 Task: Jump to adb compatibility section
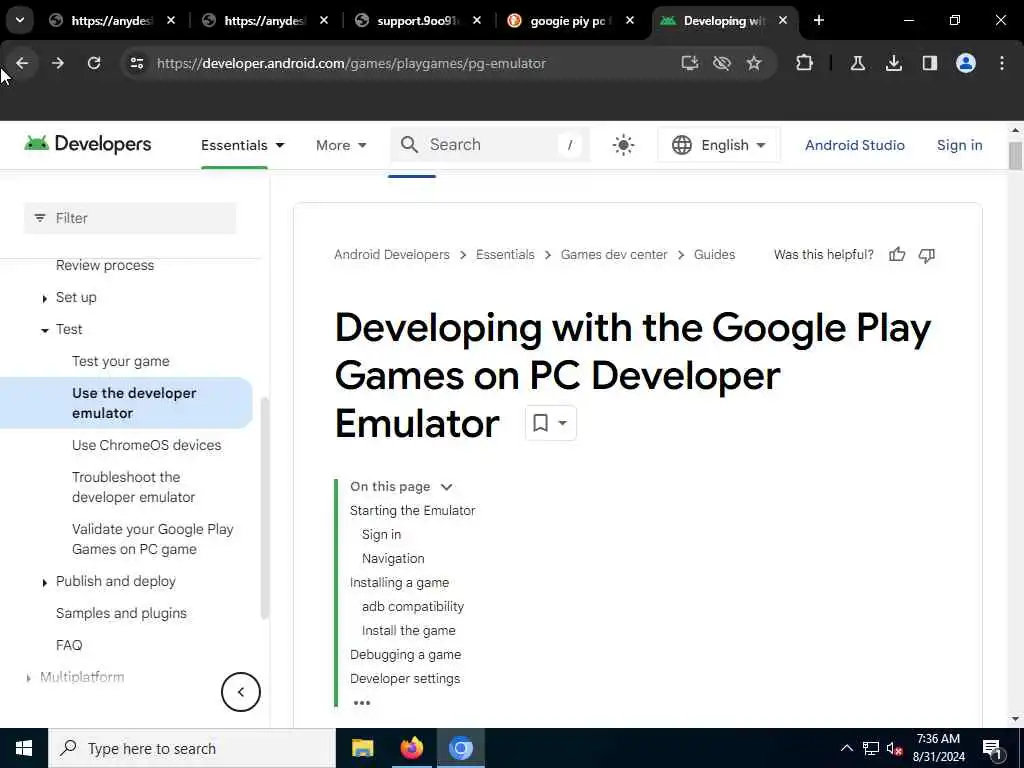click(413, 607)
